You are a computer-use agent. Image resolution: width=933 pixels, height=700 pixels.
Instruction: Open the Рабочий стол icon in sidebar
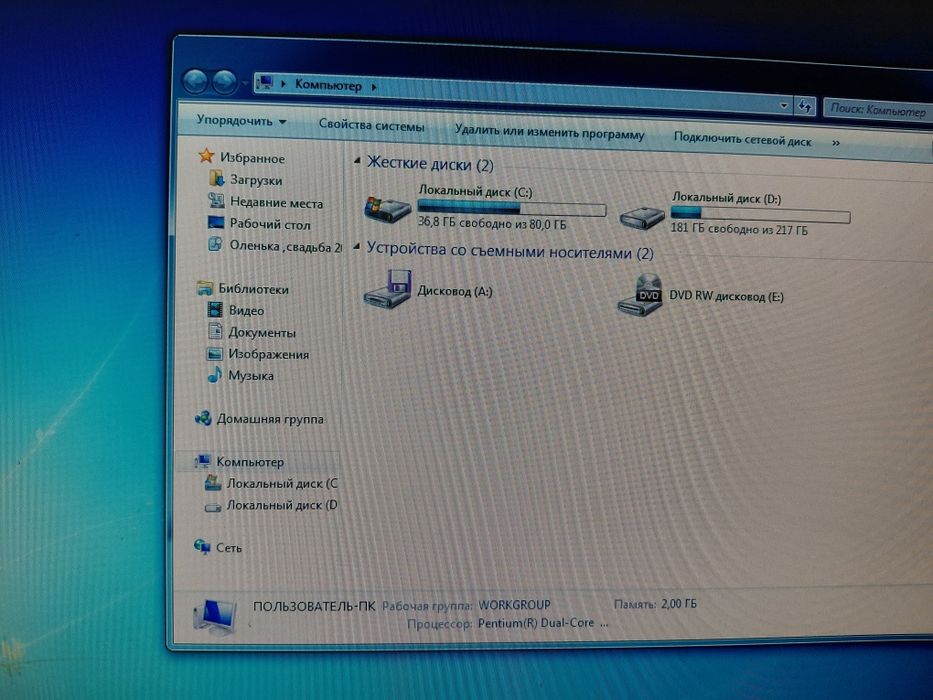click(215, 223)
